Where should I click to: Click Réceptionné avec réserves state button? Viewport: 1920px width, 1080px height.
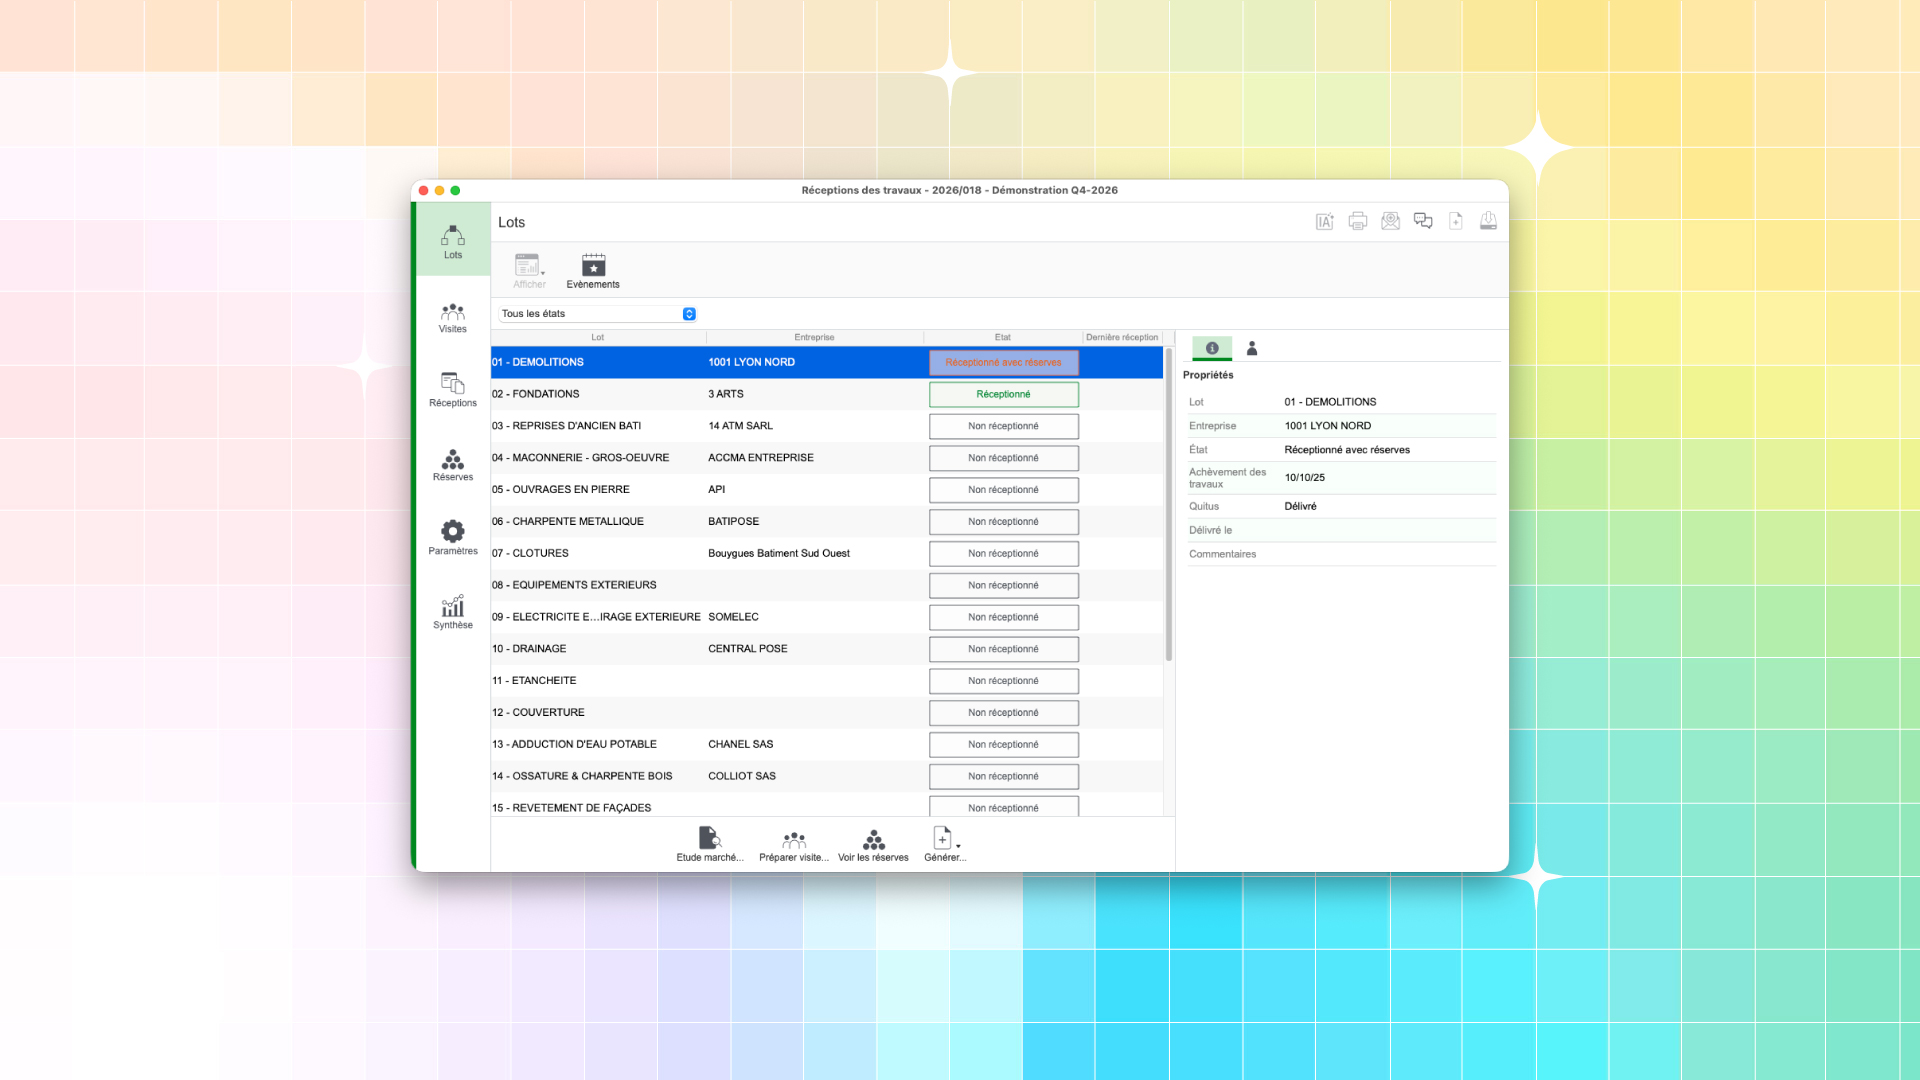point(1004,363)
